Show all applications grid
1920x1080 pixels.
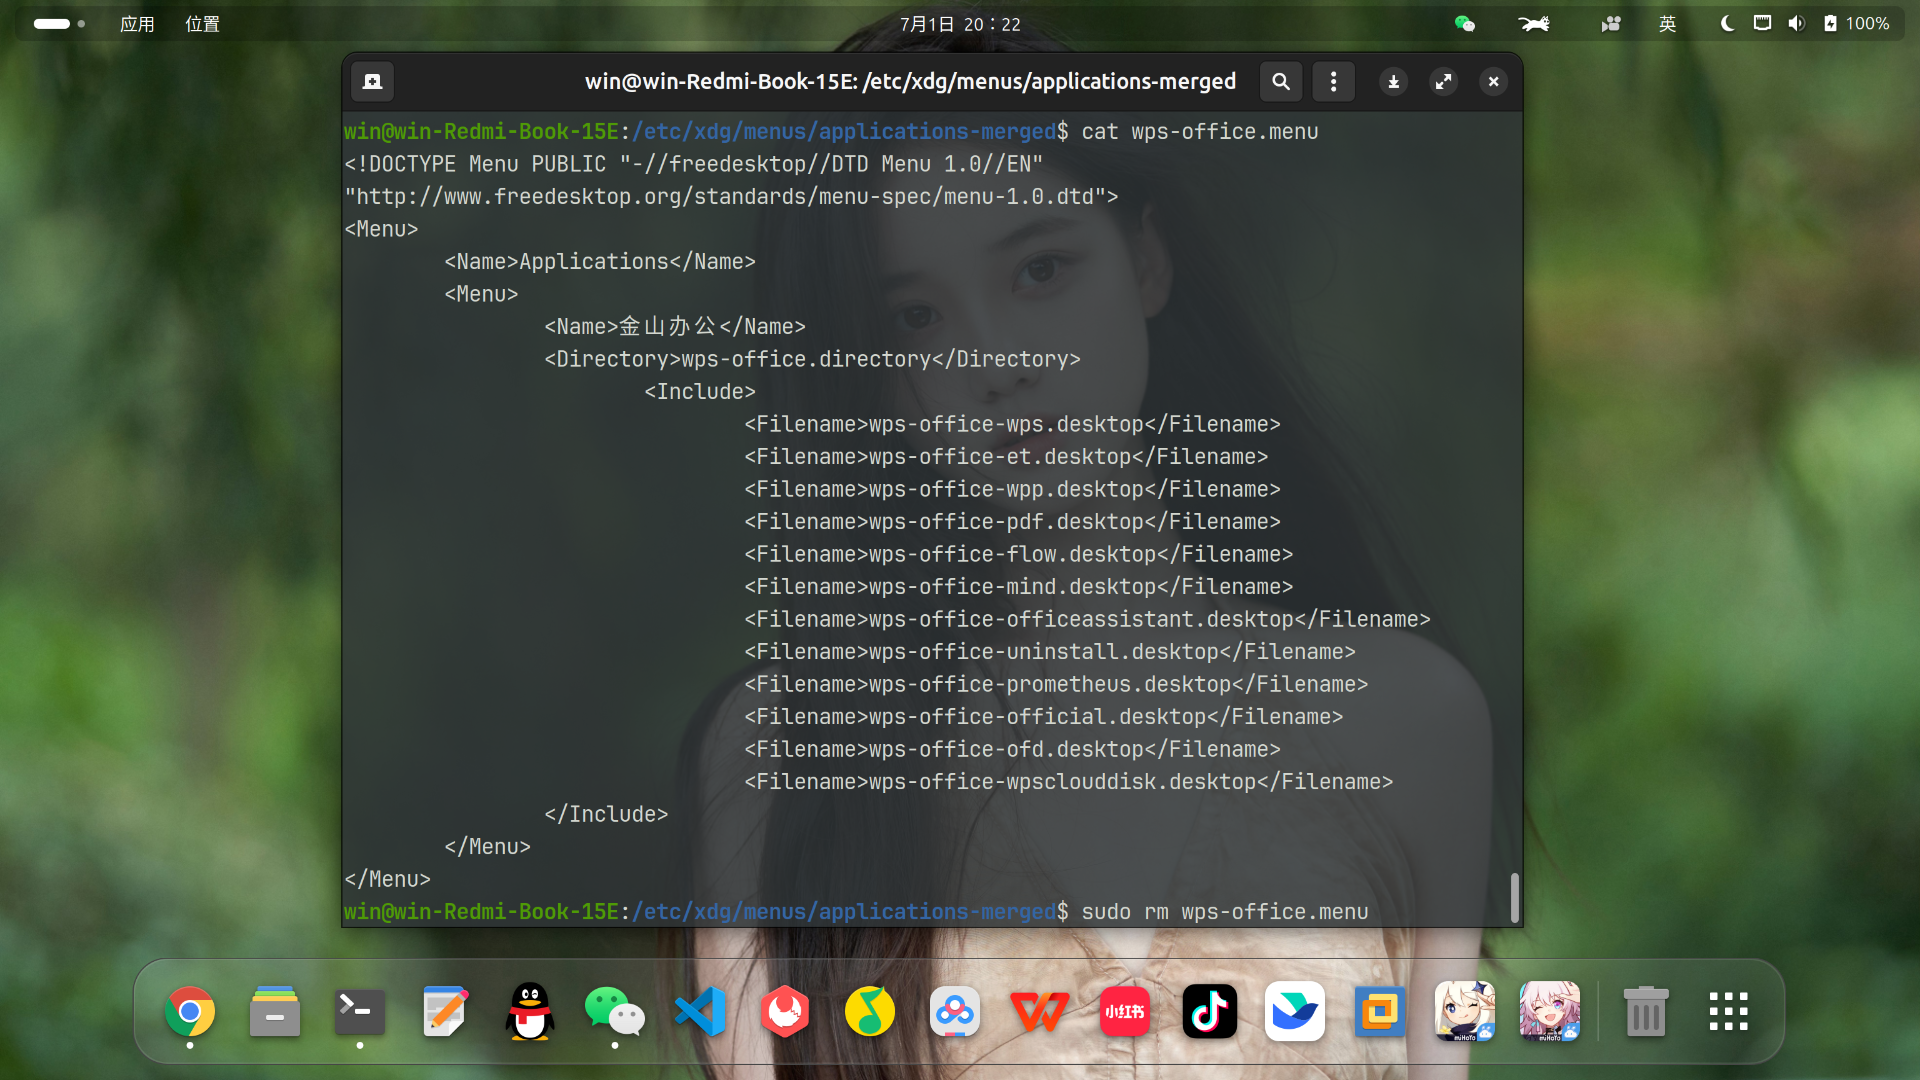click(x=1729, y=1012)
